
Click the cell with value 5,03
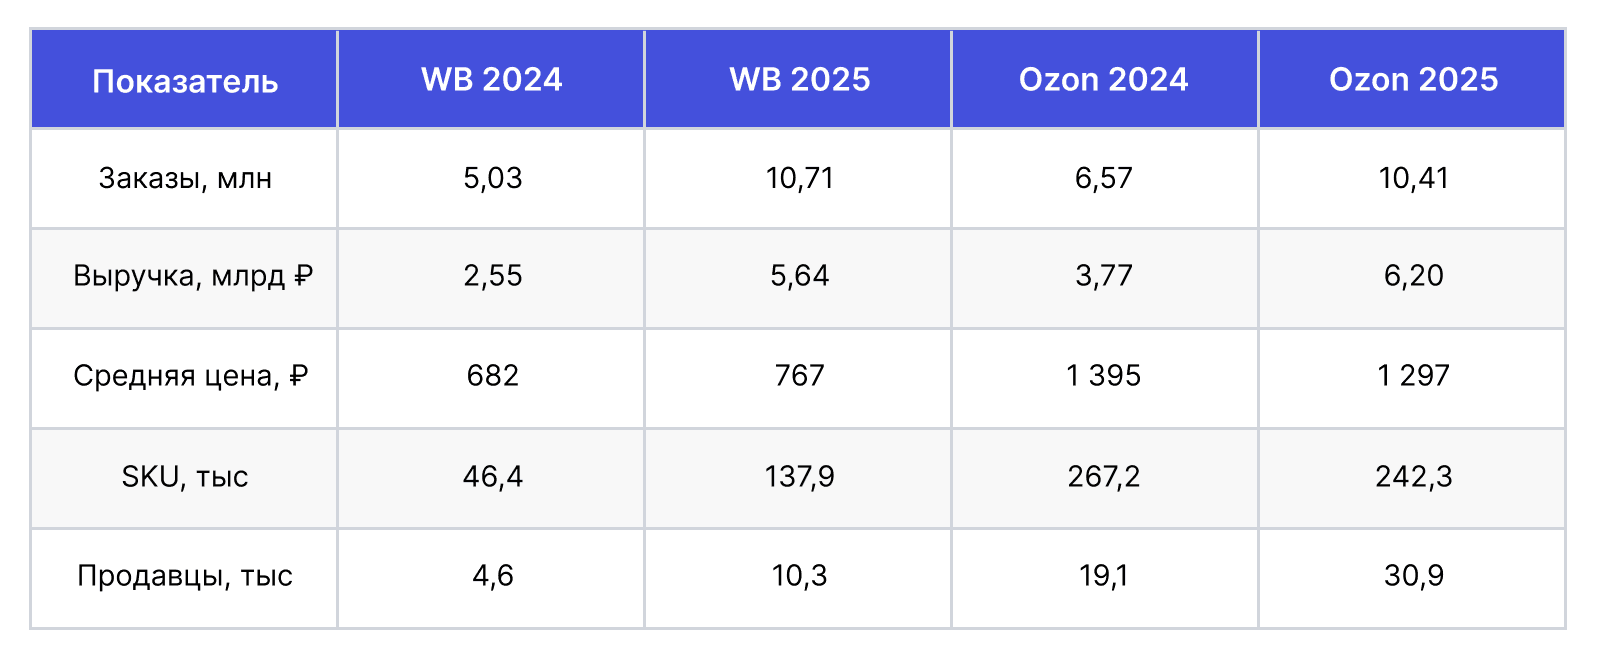tap(492, 178)
